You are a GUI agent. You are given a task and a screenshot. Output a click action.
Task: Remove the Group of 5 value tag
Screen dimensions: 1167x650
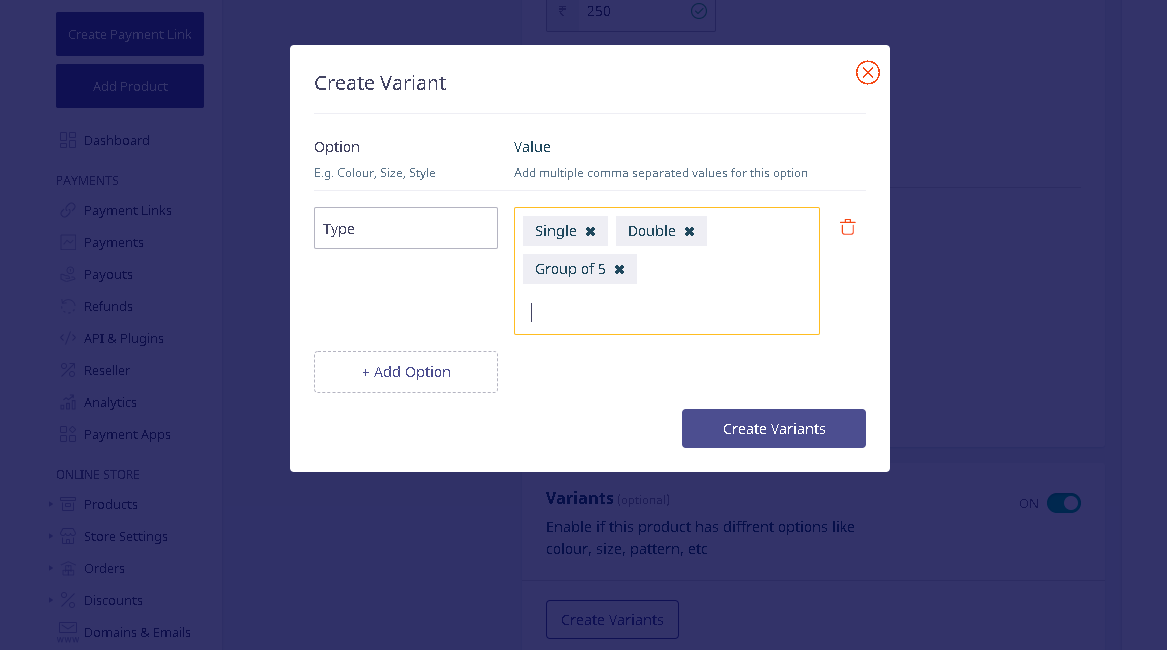pos(619,270)
